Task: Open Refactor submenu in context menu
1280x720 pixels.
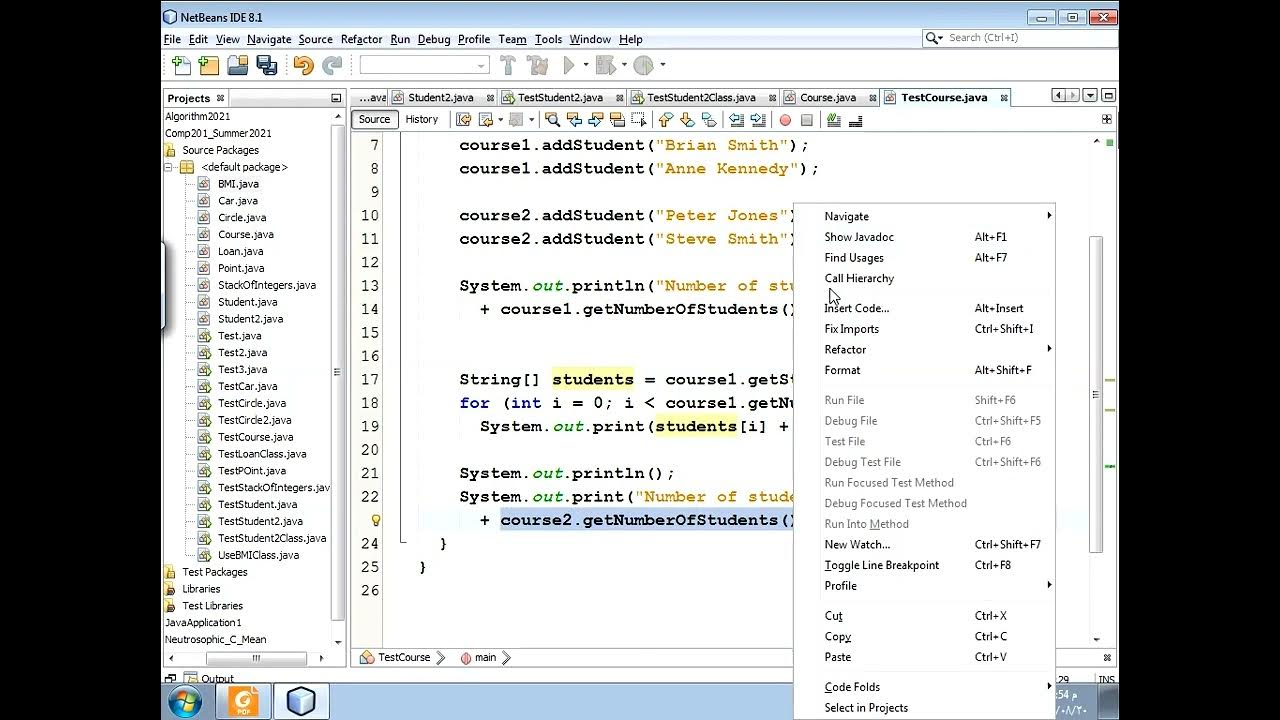Action: (x=925, y=349)
